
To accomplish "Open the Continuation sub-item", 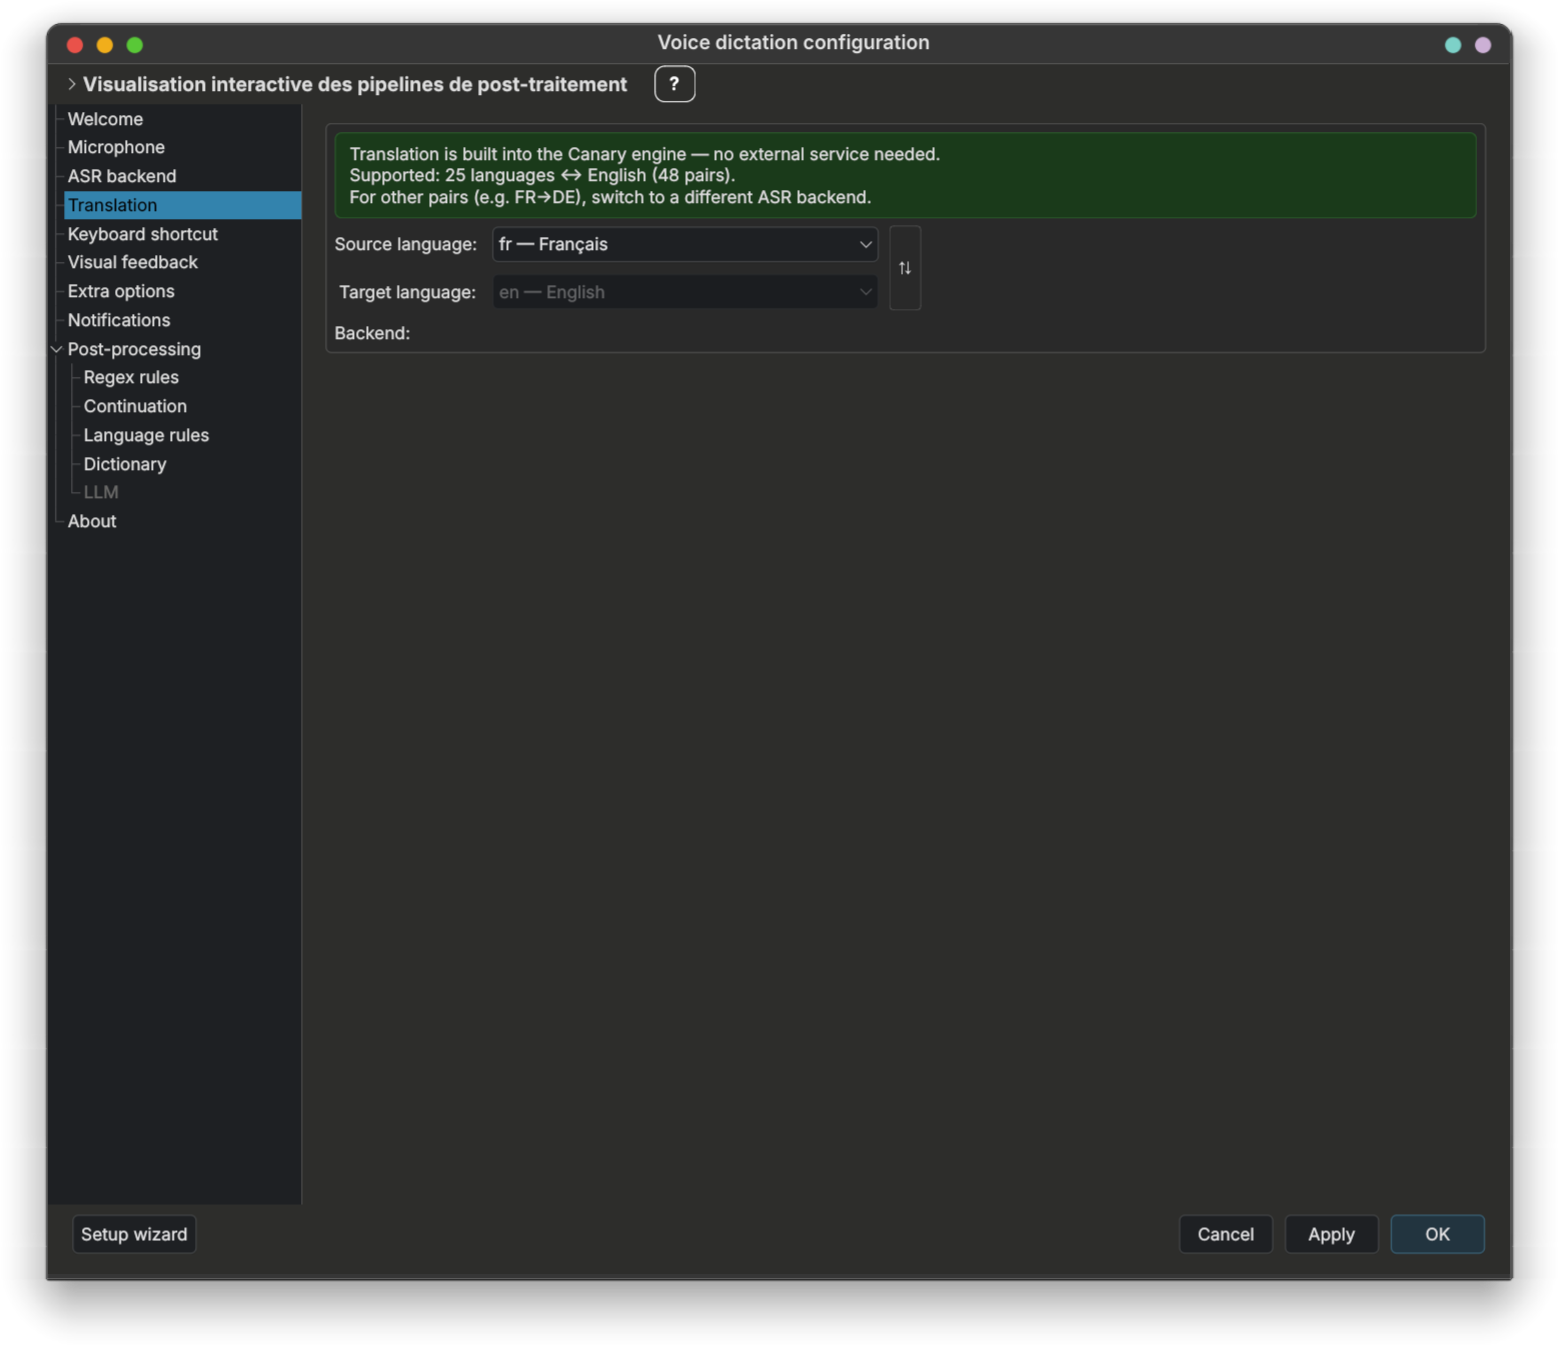I will (x=135, y=406).
